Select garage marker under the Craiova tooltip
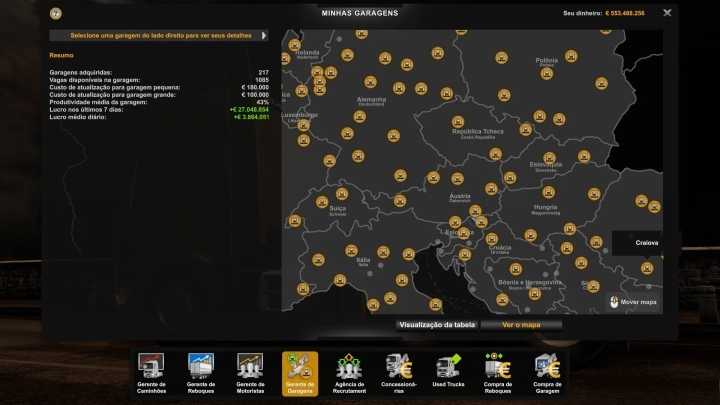 (647, 268)
